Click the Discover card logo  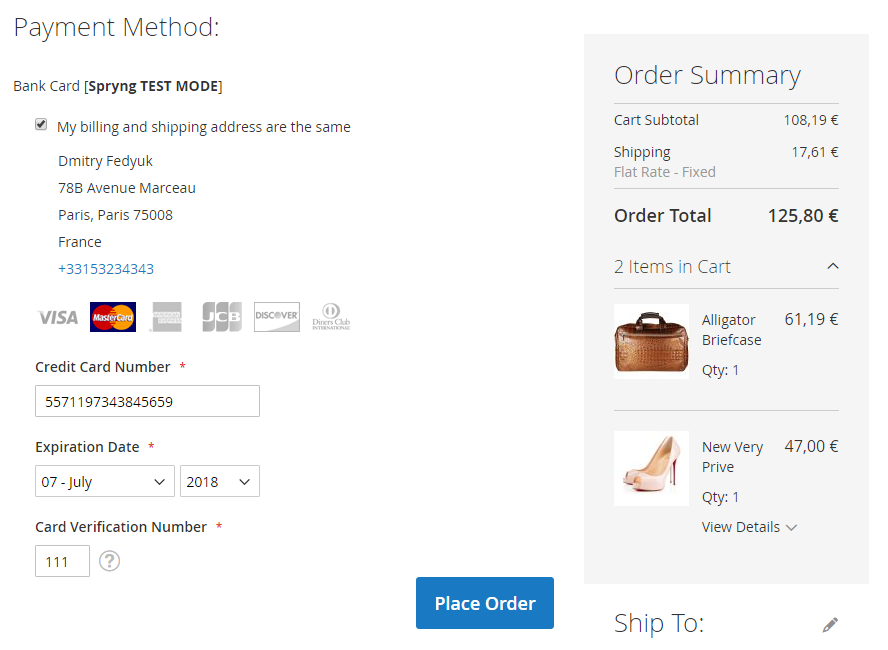pos(277,317)
